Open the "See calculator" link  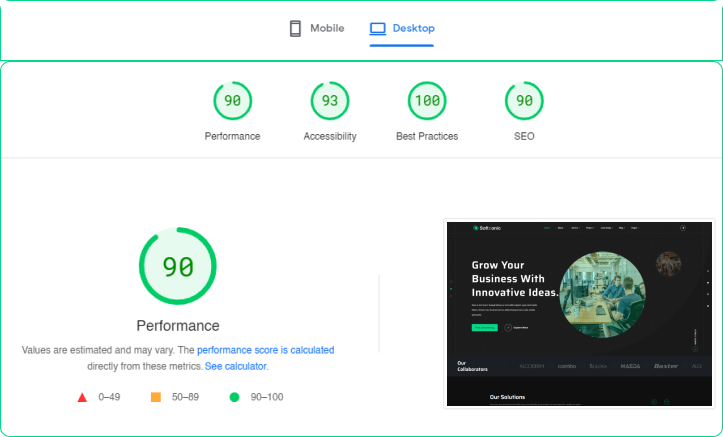point(236,367)
